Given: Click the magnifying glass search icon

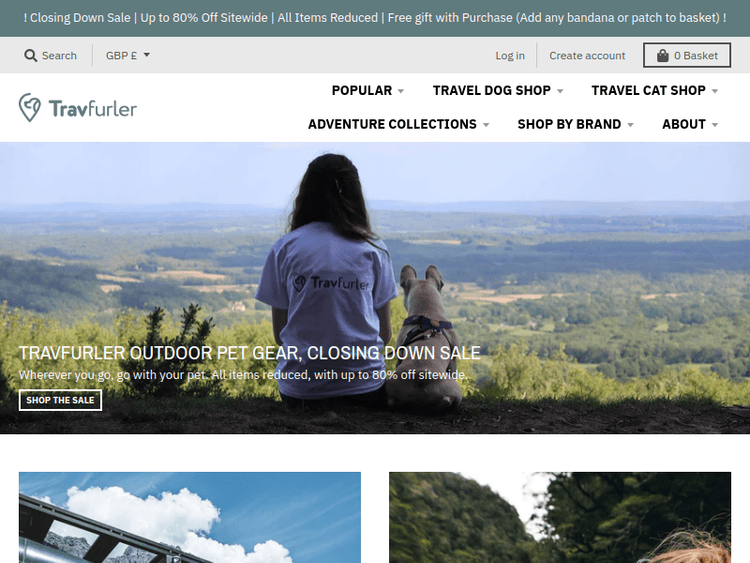Looking at the screenshot, I should [31, 55].
